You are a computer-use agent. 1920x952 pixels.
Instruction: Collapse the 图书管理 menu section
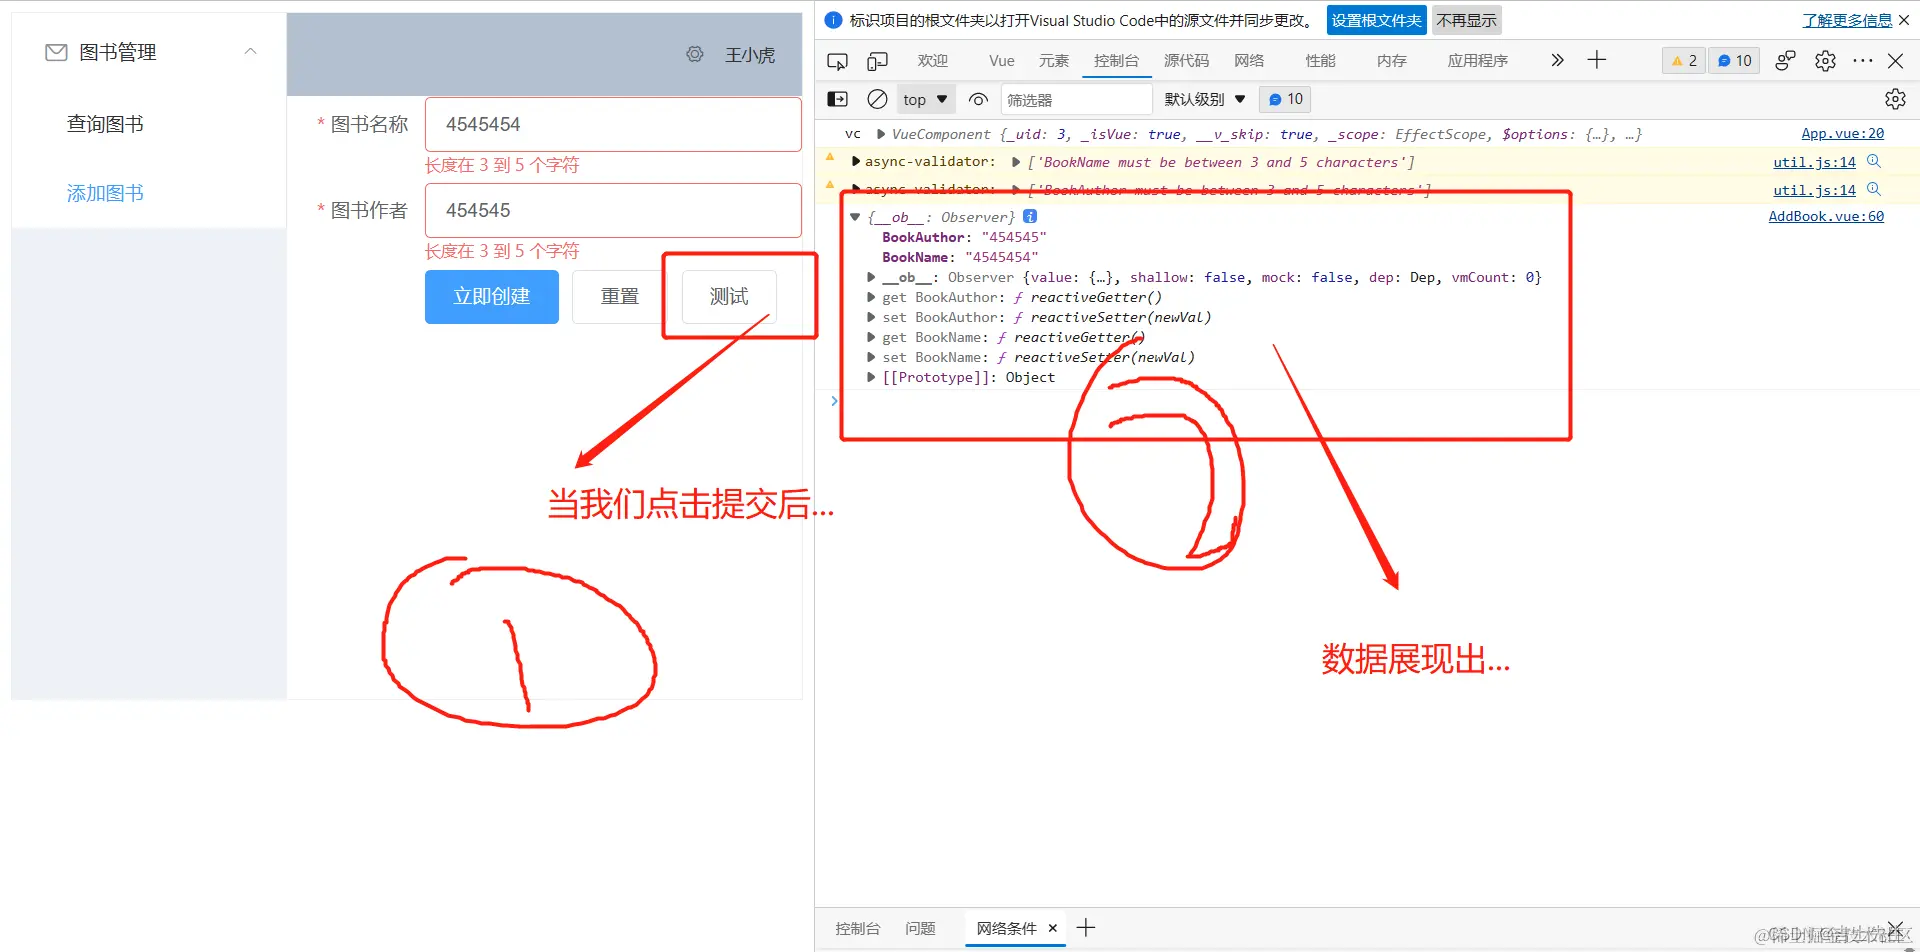[250, 52]
